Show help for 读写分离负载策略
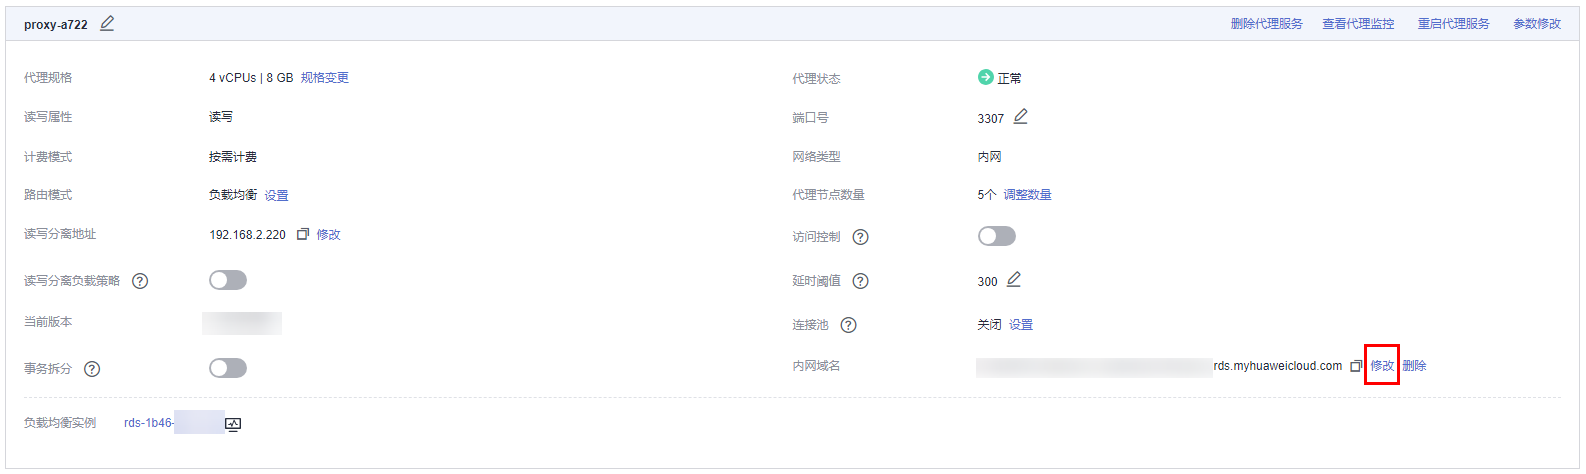The height and width of the screenshot is (474, 1586). (140, 281)
